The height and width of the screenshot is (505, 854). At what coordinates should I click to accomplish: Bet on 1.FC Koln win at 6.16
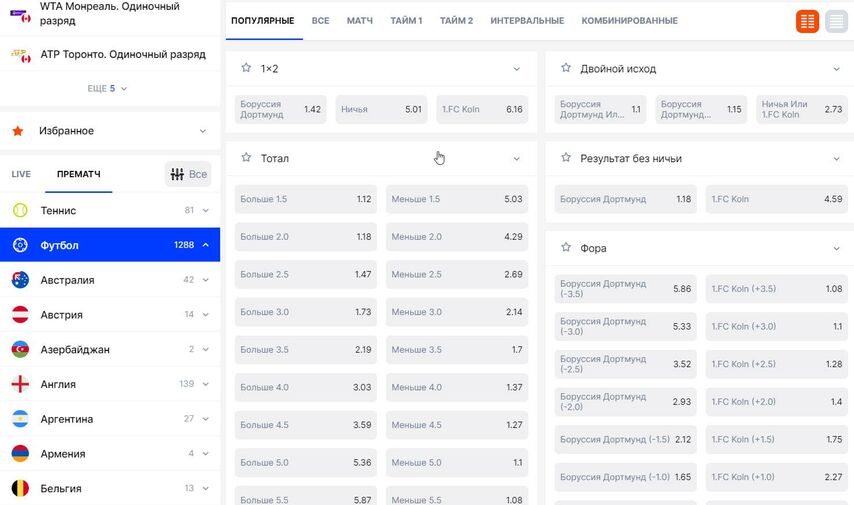click(x=482, y=109)
